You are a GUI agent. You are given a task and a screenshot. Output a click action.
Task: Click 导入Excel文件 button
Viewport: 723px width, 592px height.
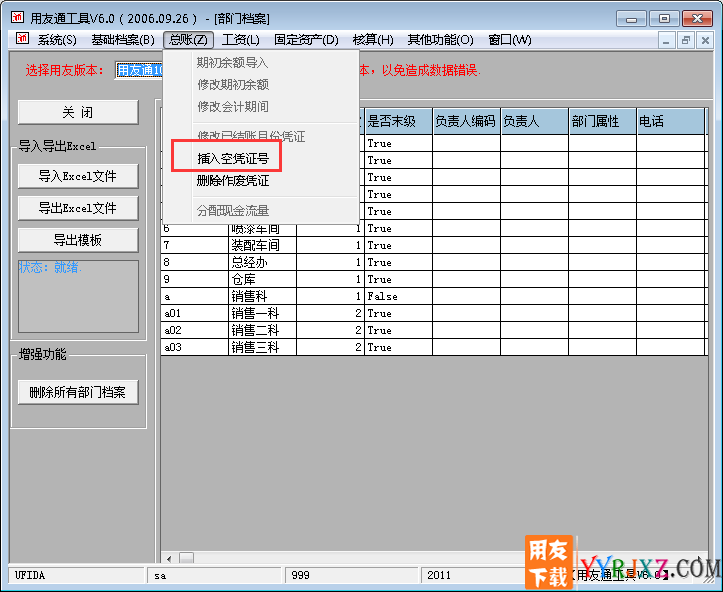[x=78, y=176]
